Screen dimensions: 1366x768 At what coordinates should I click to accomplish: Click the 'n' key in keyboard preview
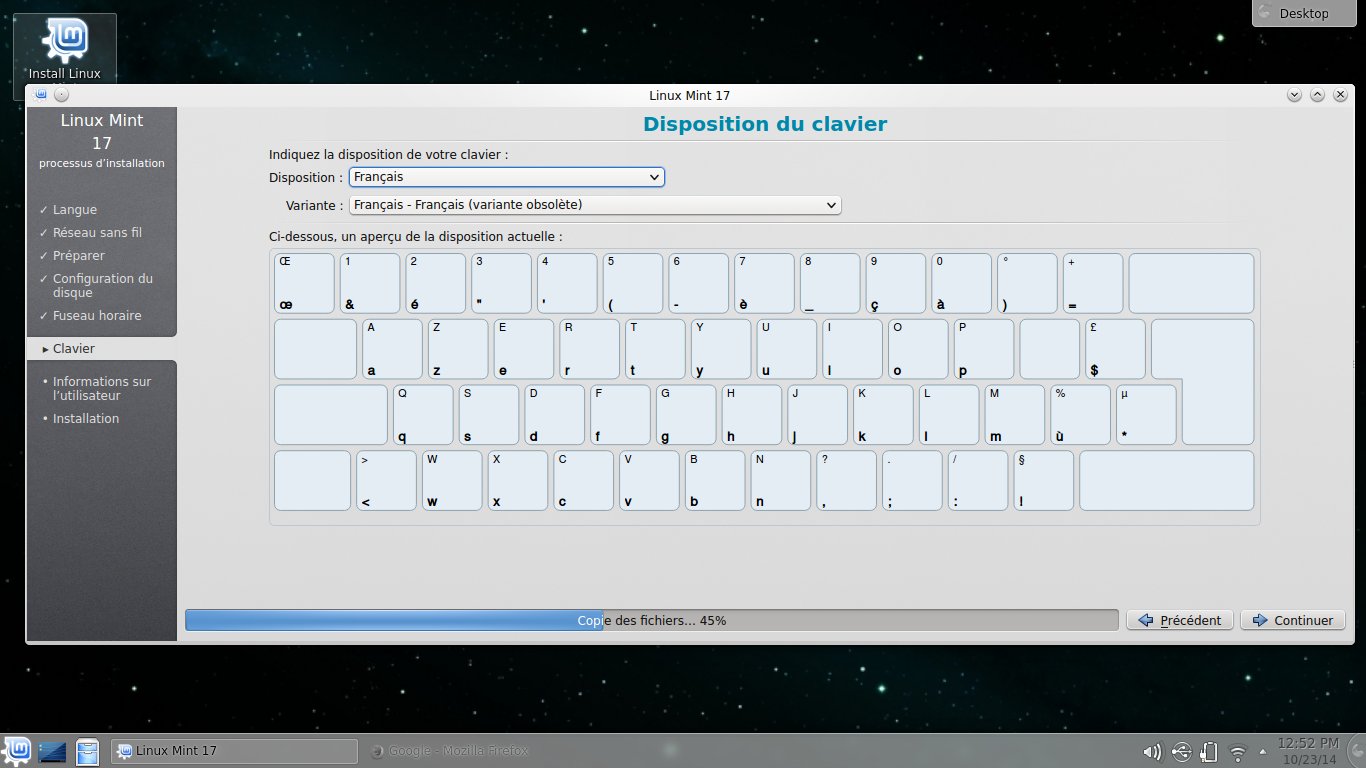click(781, 481)
